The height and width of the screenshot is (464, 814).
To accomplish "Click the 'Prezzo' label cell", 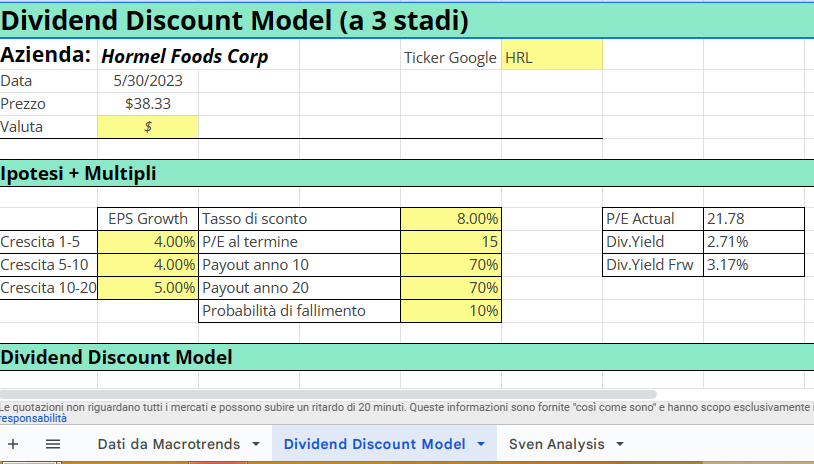I will [48, 104].
